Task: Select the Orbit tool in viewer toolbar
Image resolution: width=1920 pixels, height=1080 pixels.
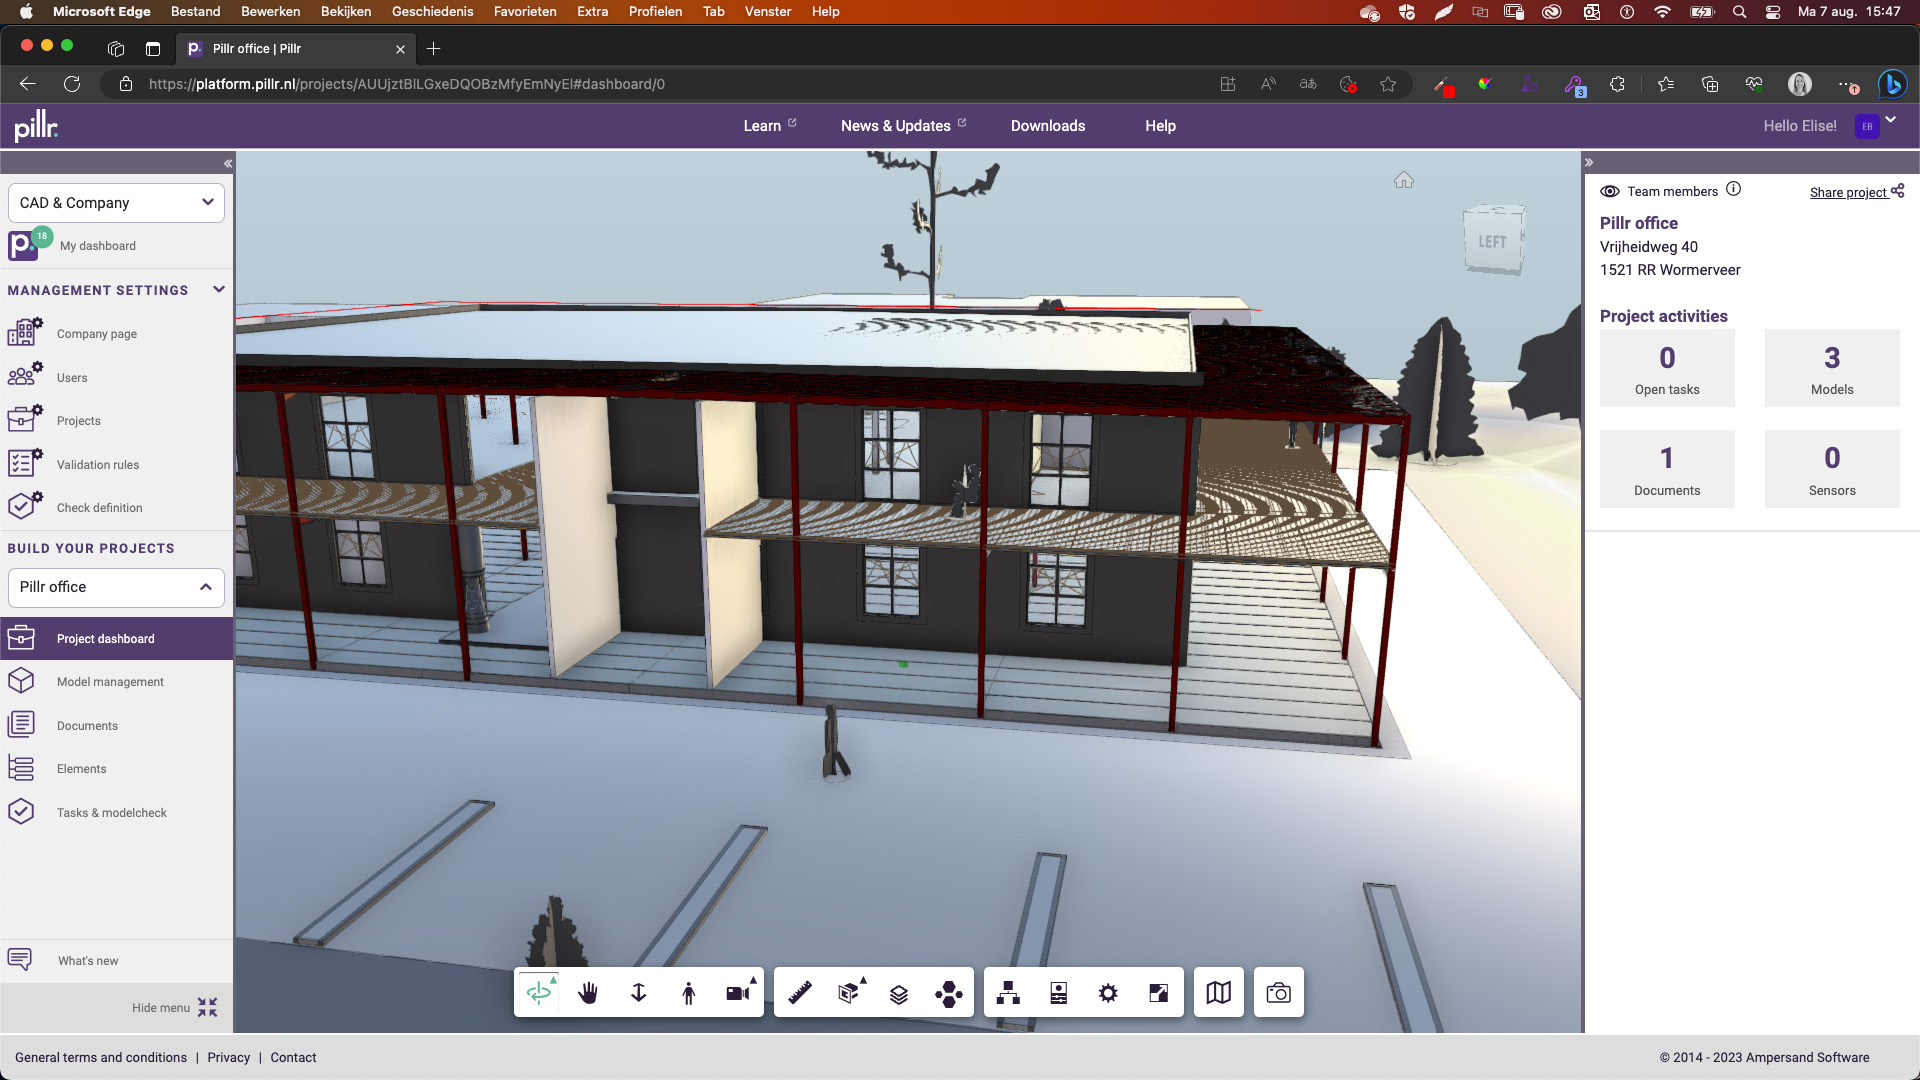Action: click(539, 992)
